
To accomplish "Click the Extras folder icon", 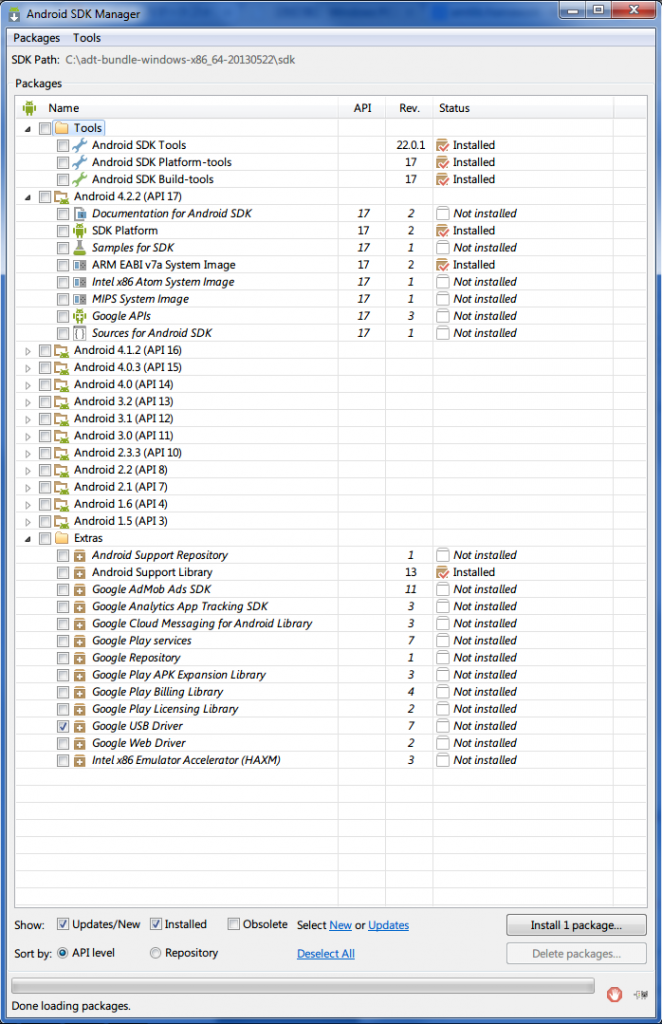I will 61,538.
